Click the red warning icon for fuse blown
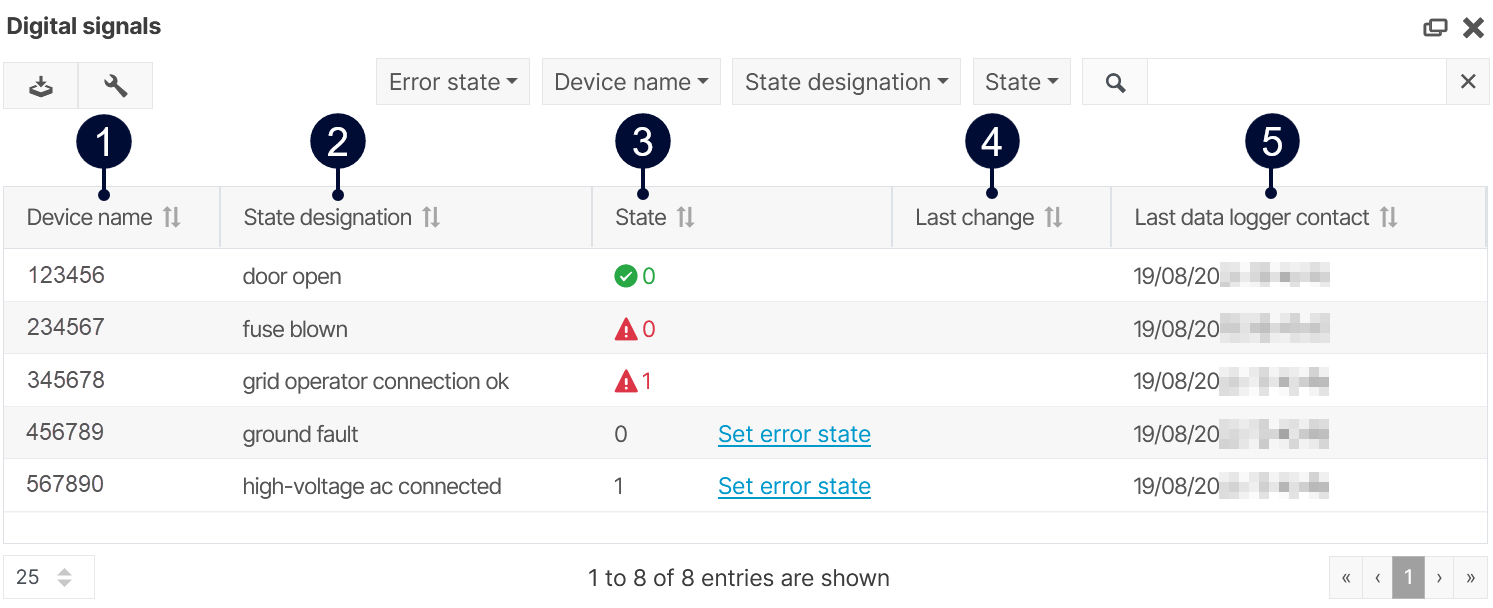 (x=626, y=329)
